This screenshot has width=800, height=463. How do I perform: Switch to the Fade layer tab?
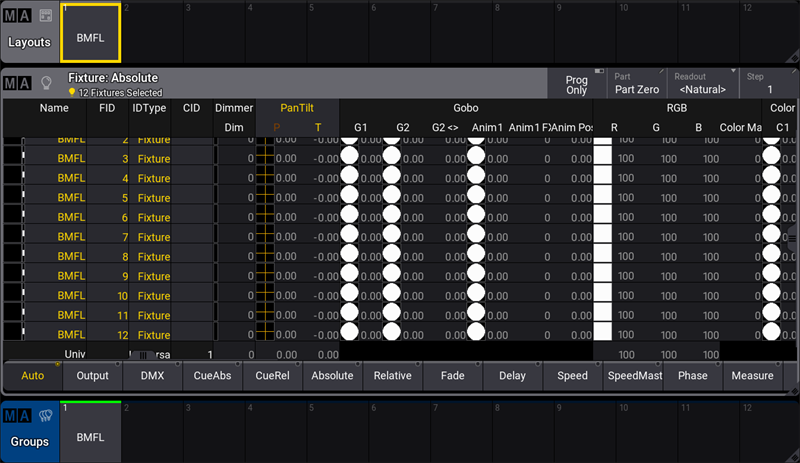point(452,376)
